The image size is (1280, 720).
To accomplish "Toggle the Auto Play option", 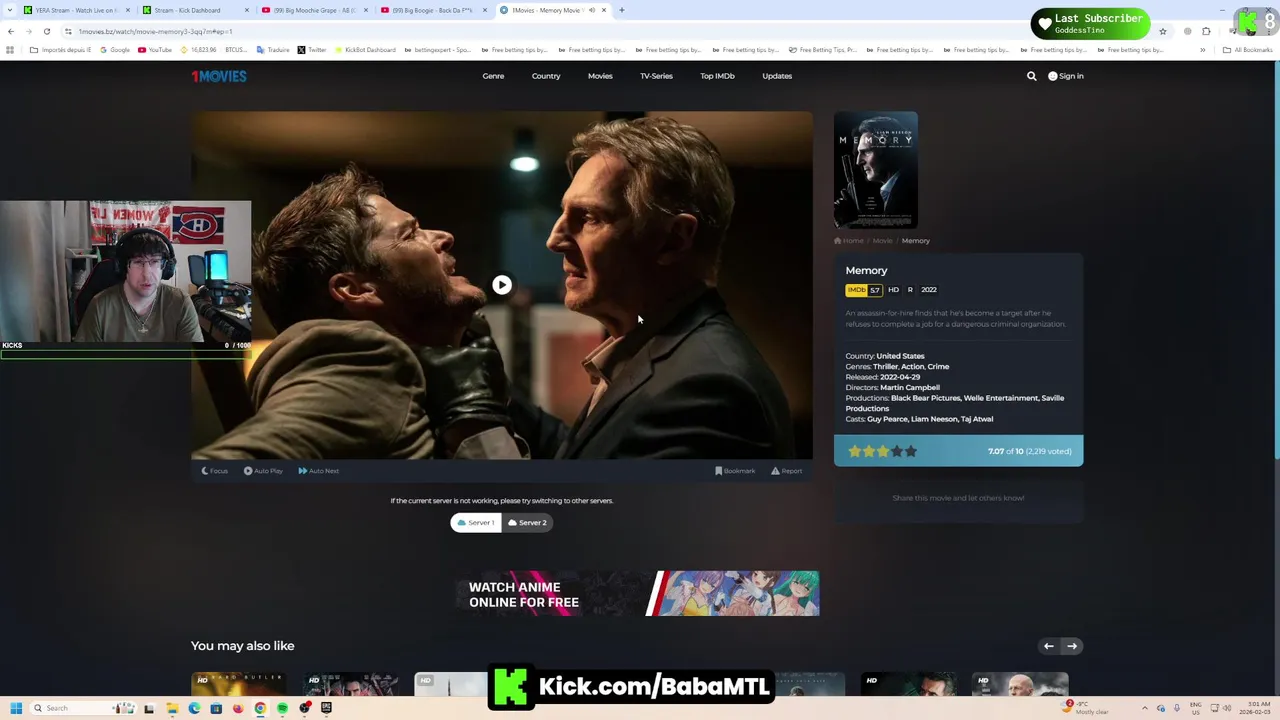I will click(x=263, y=471).
